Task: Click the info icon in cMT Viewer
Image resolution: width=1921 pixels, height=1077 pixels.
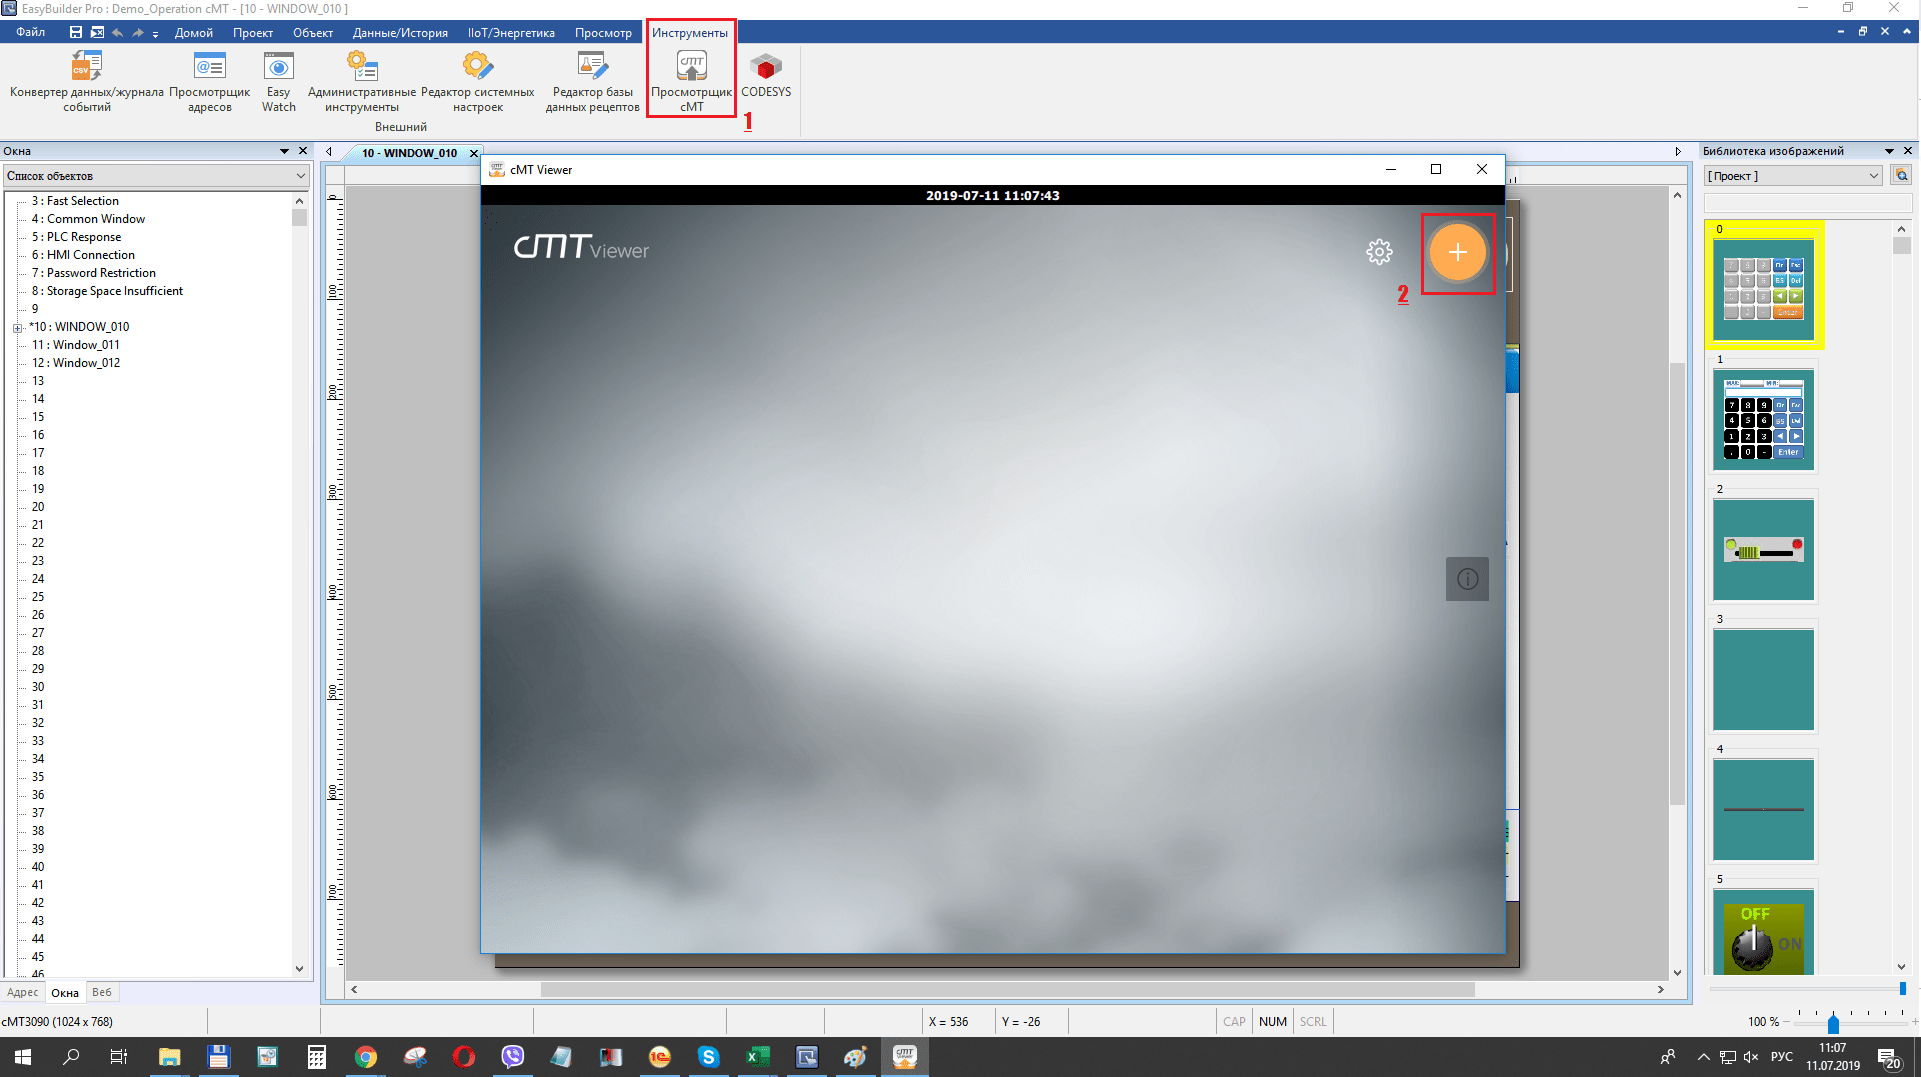Action: [x=1467, y=579]
